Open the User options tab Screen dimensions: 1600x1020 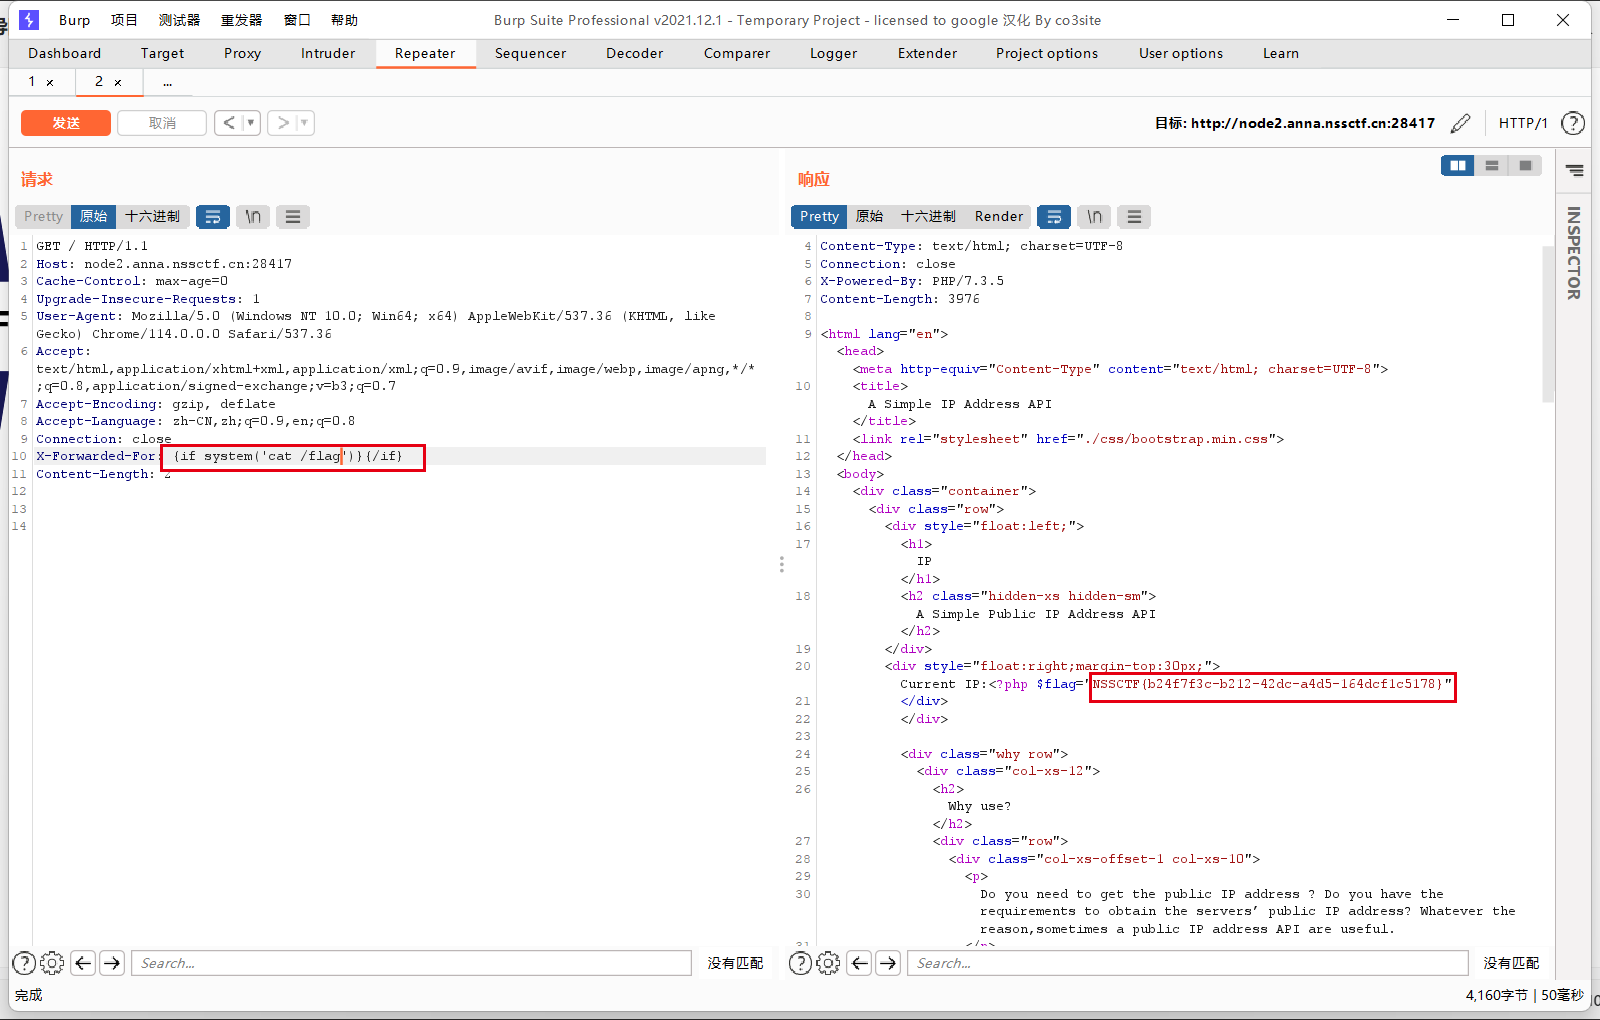click(1180, 53)
